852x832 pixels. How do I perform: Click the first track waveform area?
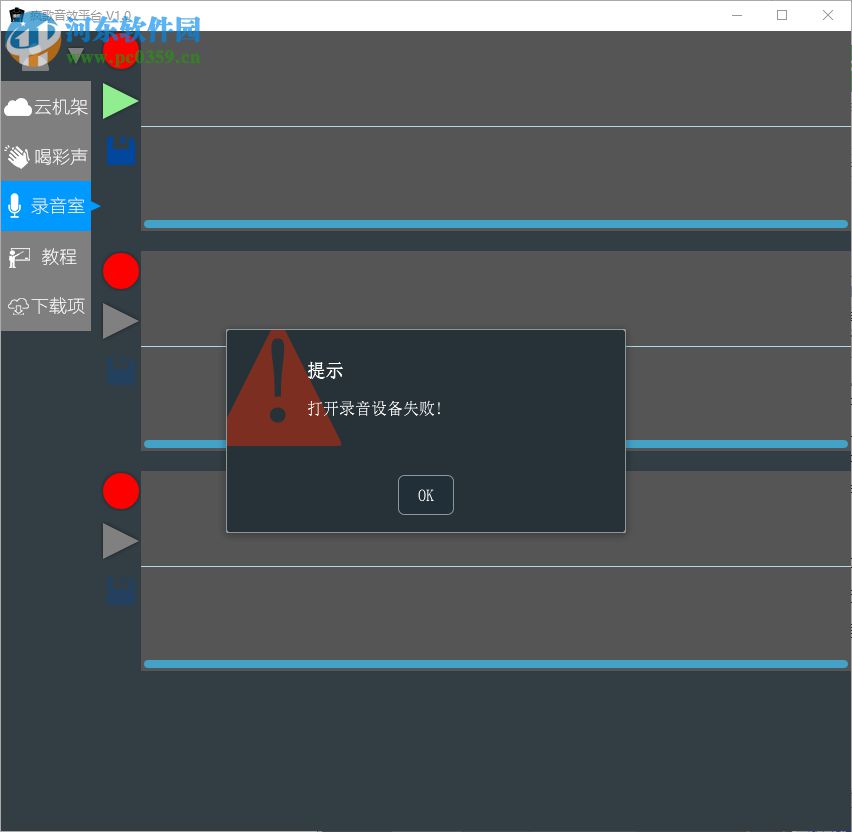pyautogui.click(x=496, y=127)
